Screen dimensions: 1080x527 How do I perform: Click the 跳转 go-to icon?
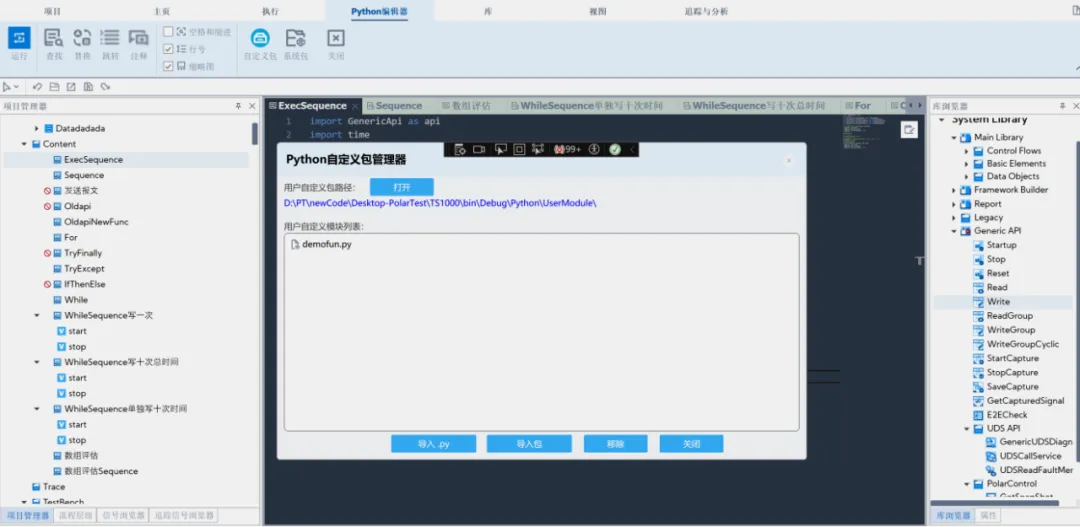110,38
